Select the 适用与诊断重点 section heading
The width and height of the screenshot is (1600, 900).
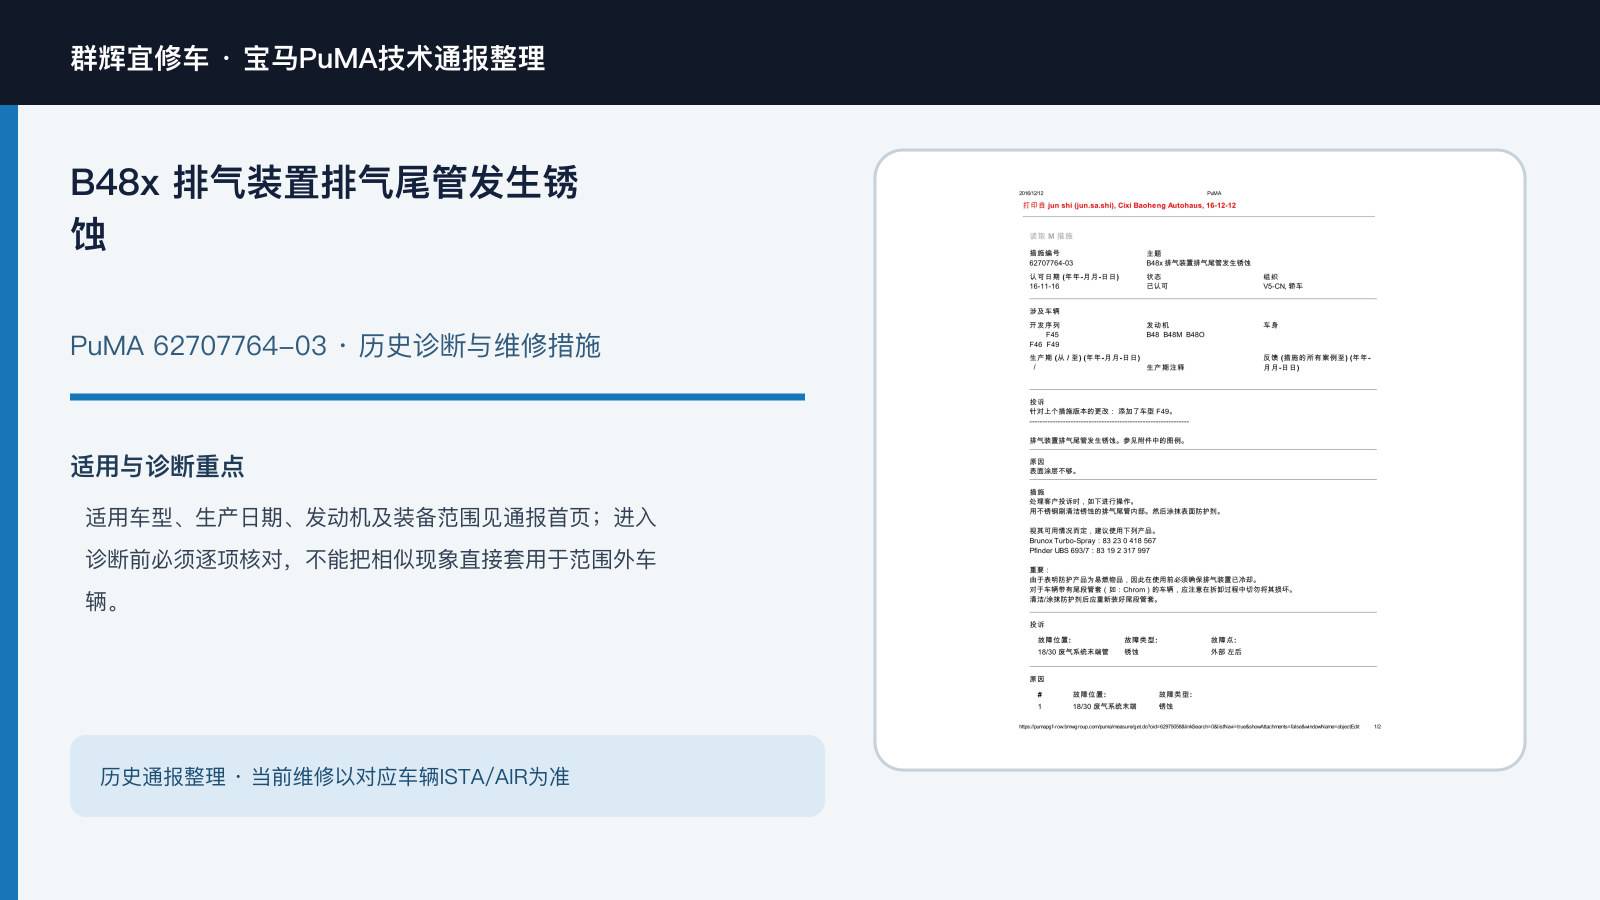pos(157,467)
